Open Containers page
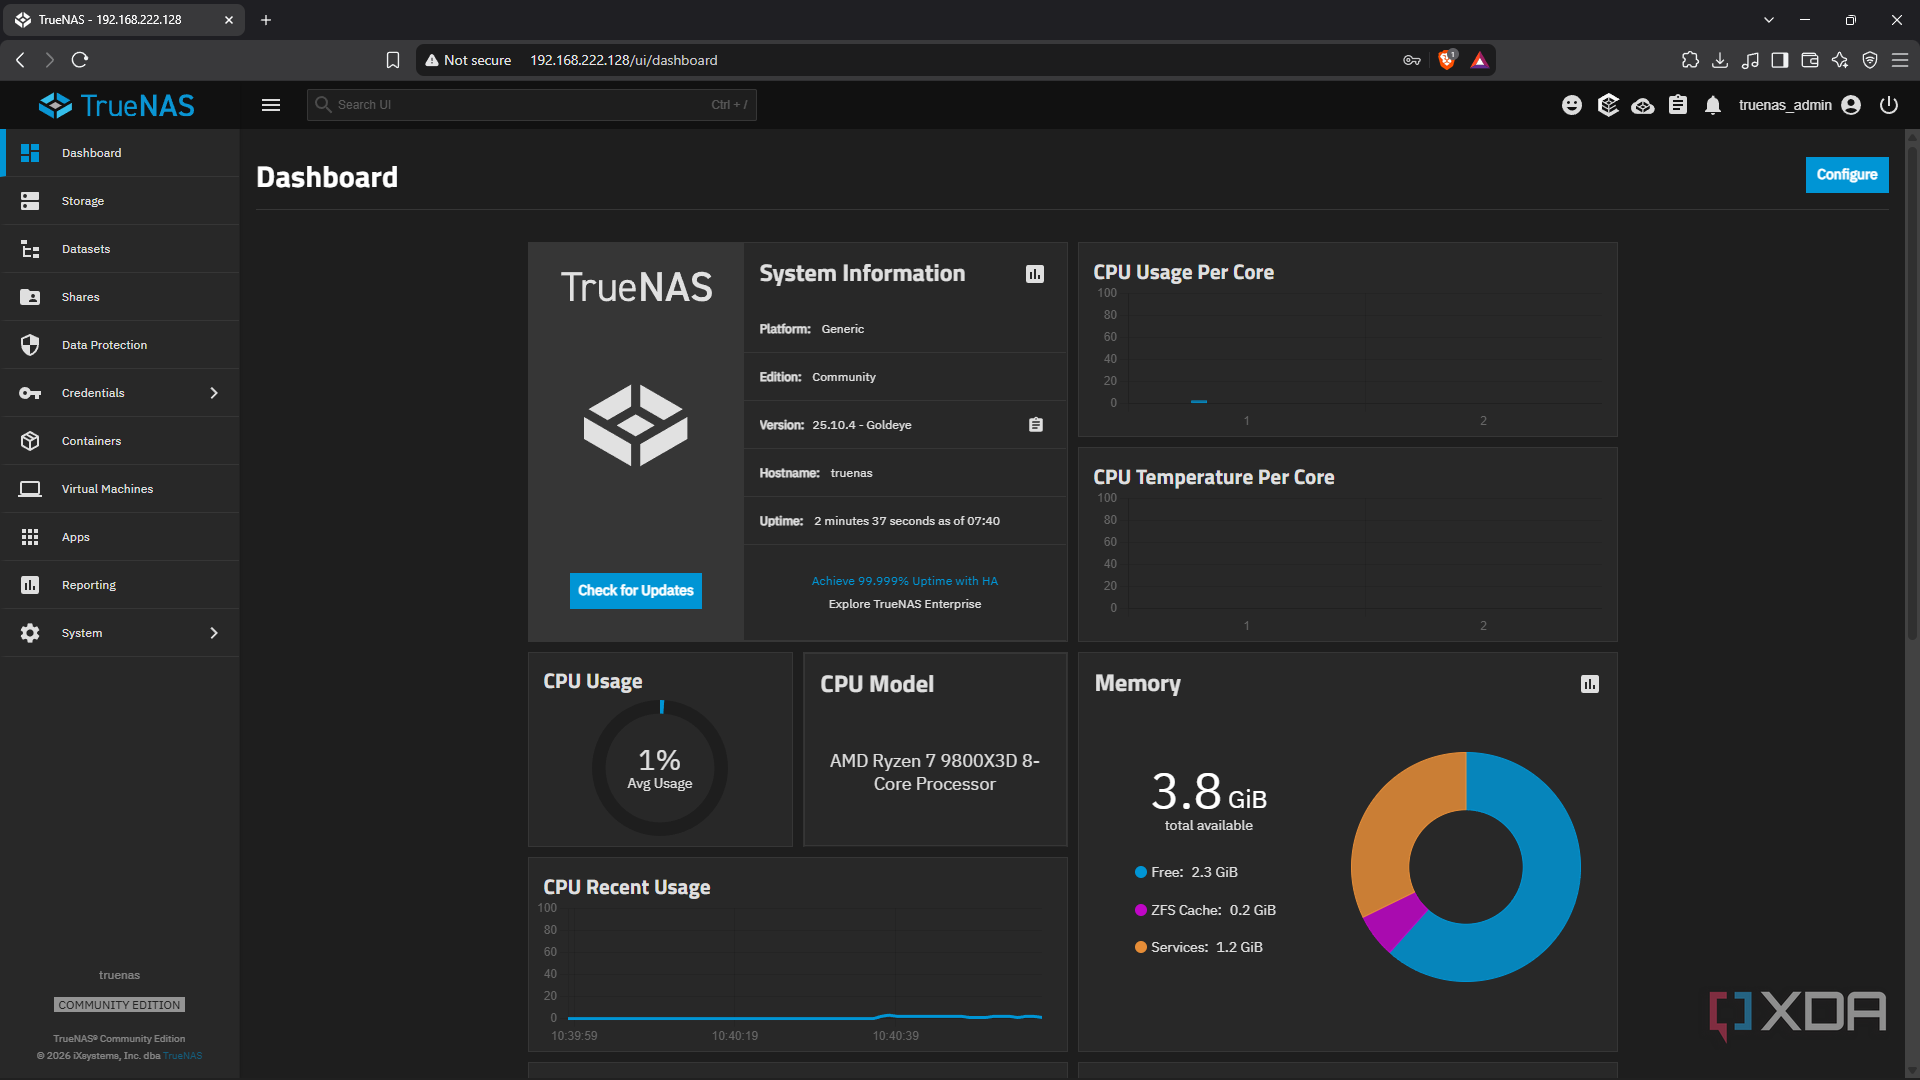The width and height of the screenshot is (1920, 1080). point(120,441)
